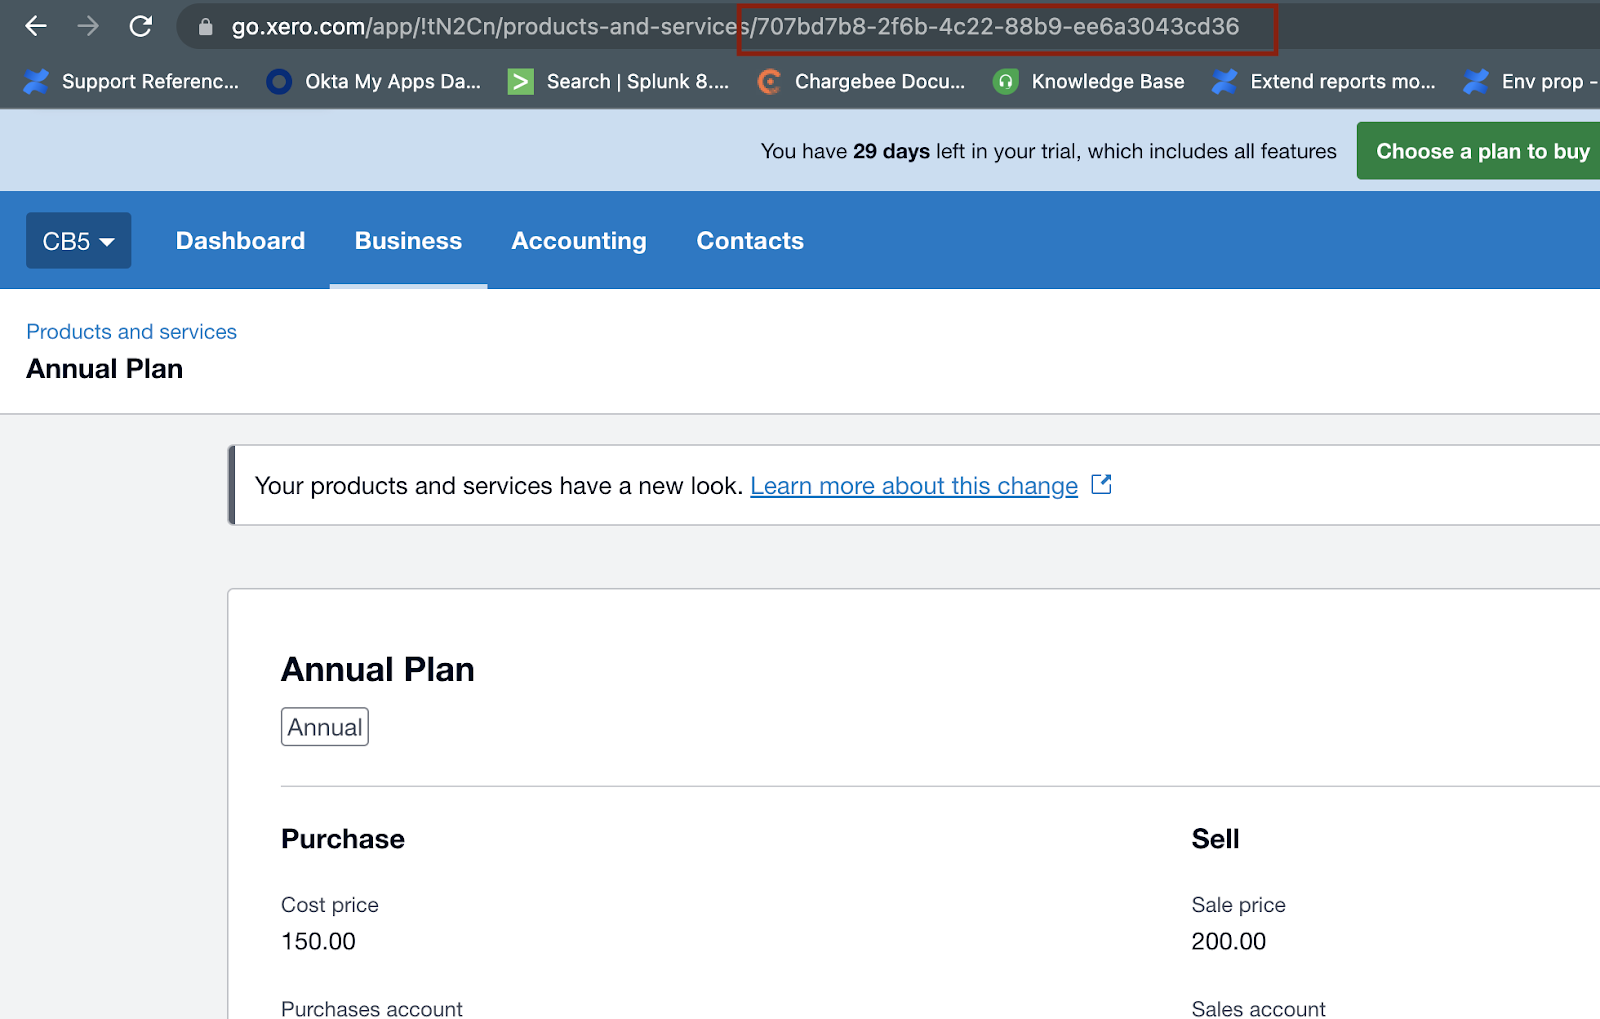Image resolution: width=1600 pixels, height=1019 pixels.
Task: Click the browser back arrow
Action: point(36,27)
